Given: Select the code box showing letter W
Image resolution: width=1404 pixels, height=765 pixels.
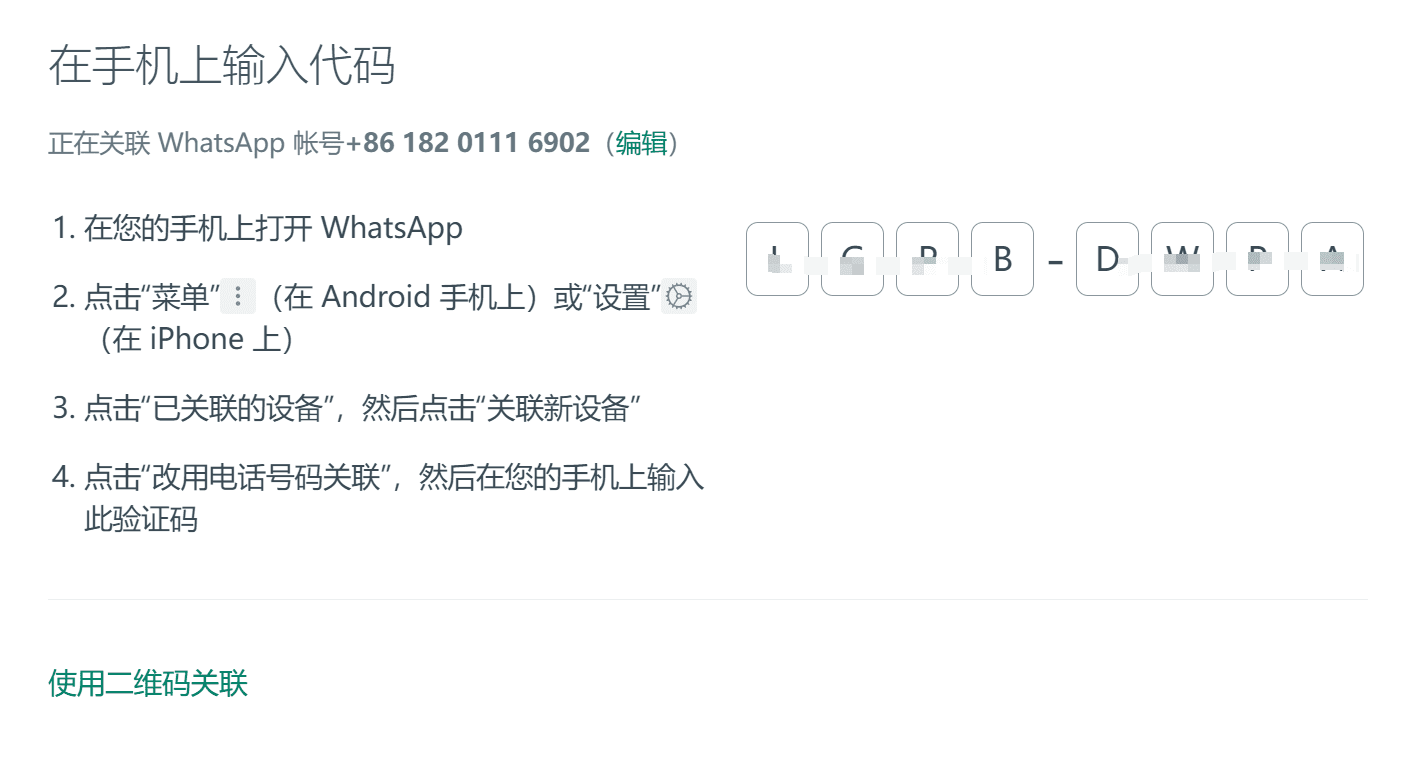Looking at the screenshot, I should [x=1182, y=259].
